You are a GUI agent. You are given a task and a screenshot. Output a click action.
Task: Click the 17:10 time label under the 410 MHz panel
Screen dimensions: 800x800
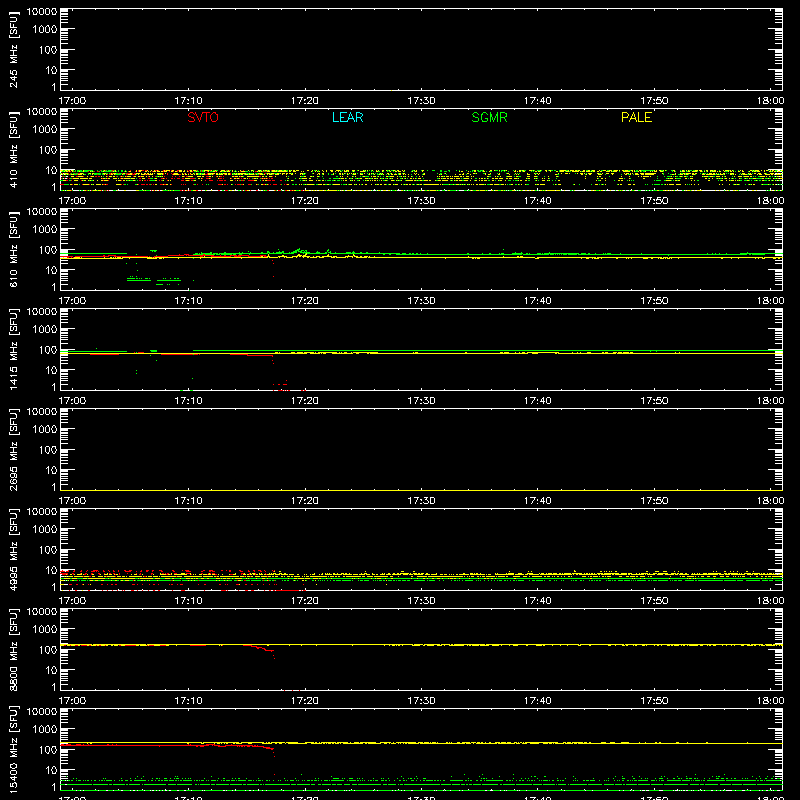(188, 201)
